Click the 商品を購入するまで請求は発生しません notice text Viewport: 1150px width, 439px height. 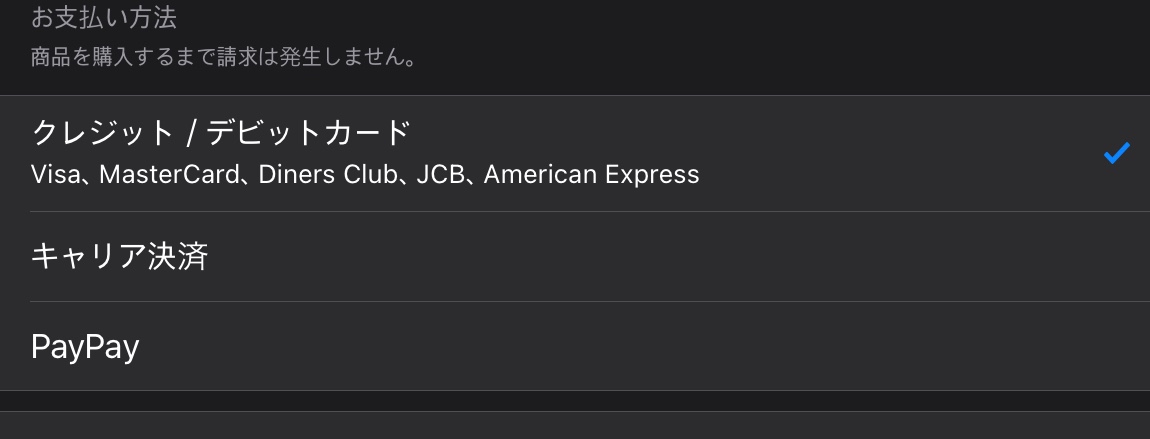(223, 58)
